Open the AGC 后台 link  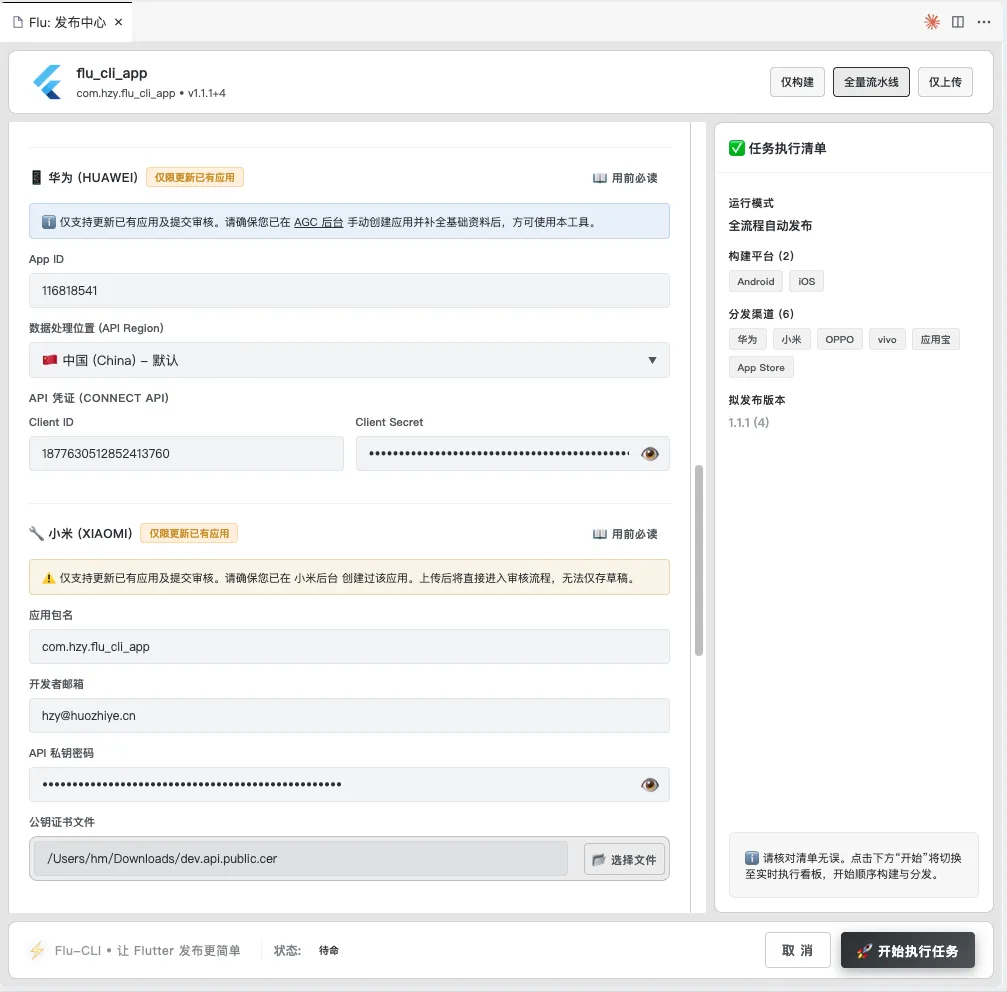pos(319,222)
